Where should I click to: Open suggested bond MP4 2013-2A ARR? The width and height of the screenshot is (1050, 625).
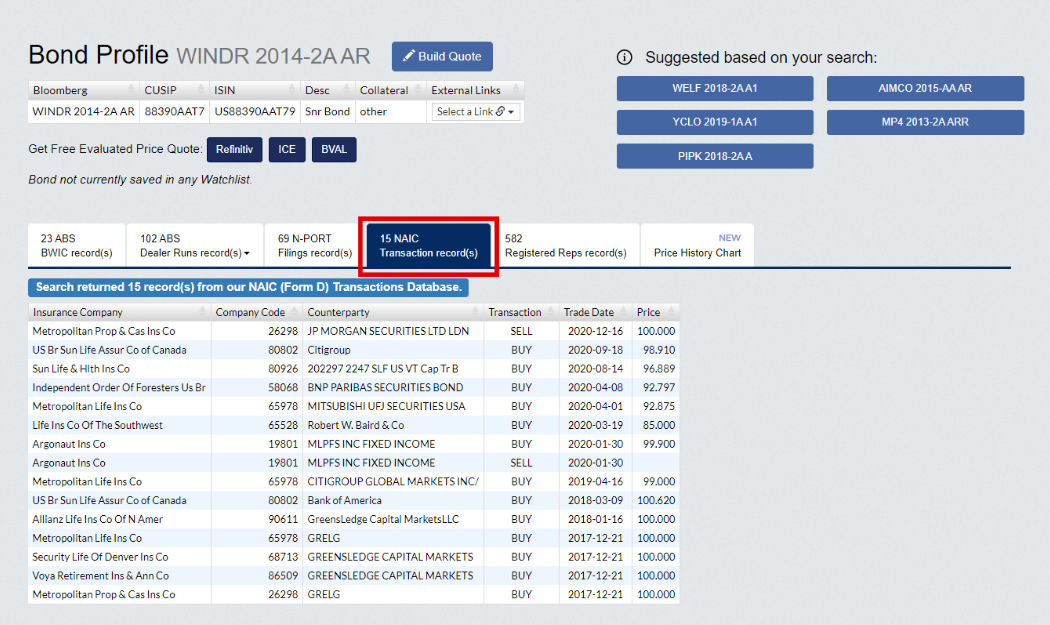925,123
